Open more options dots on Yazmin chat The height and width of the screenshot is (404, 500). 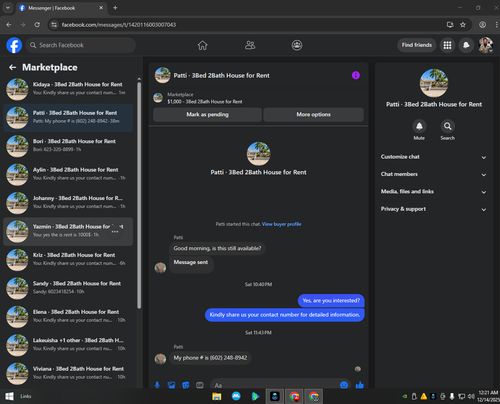coord(115,231)
